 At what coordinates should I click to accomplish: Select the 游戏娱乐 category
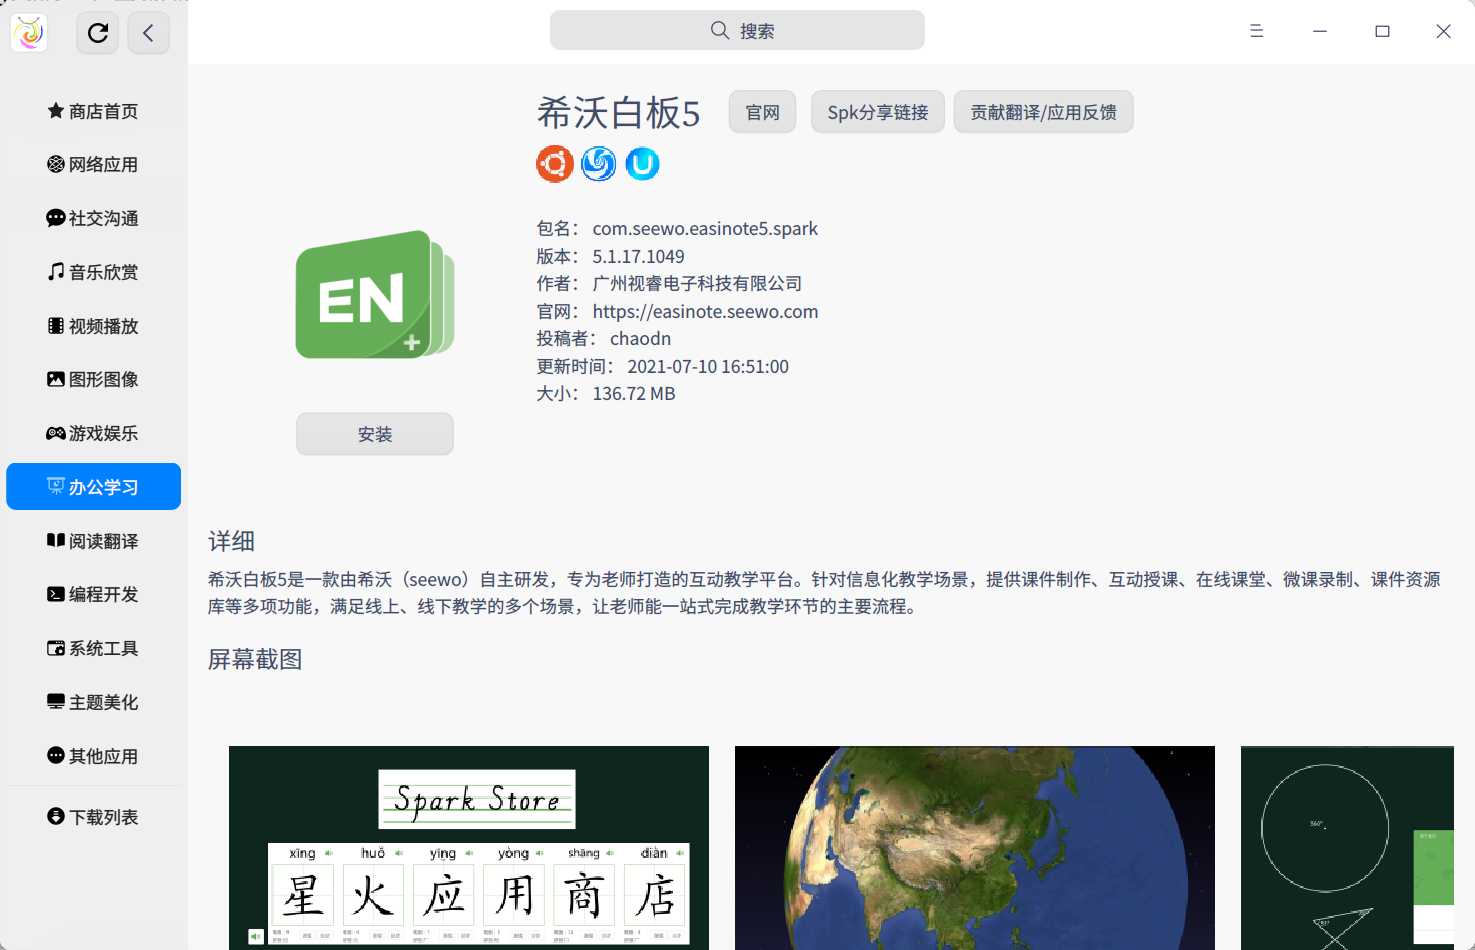(x=94, y=433)
